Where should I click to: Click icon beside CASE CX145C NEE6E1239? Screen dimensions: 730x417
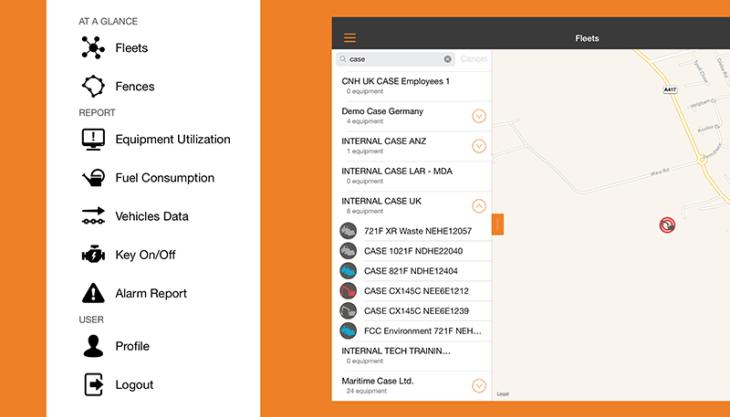pos(348,311)
